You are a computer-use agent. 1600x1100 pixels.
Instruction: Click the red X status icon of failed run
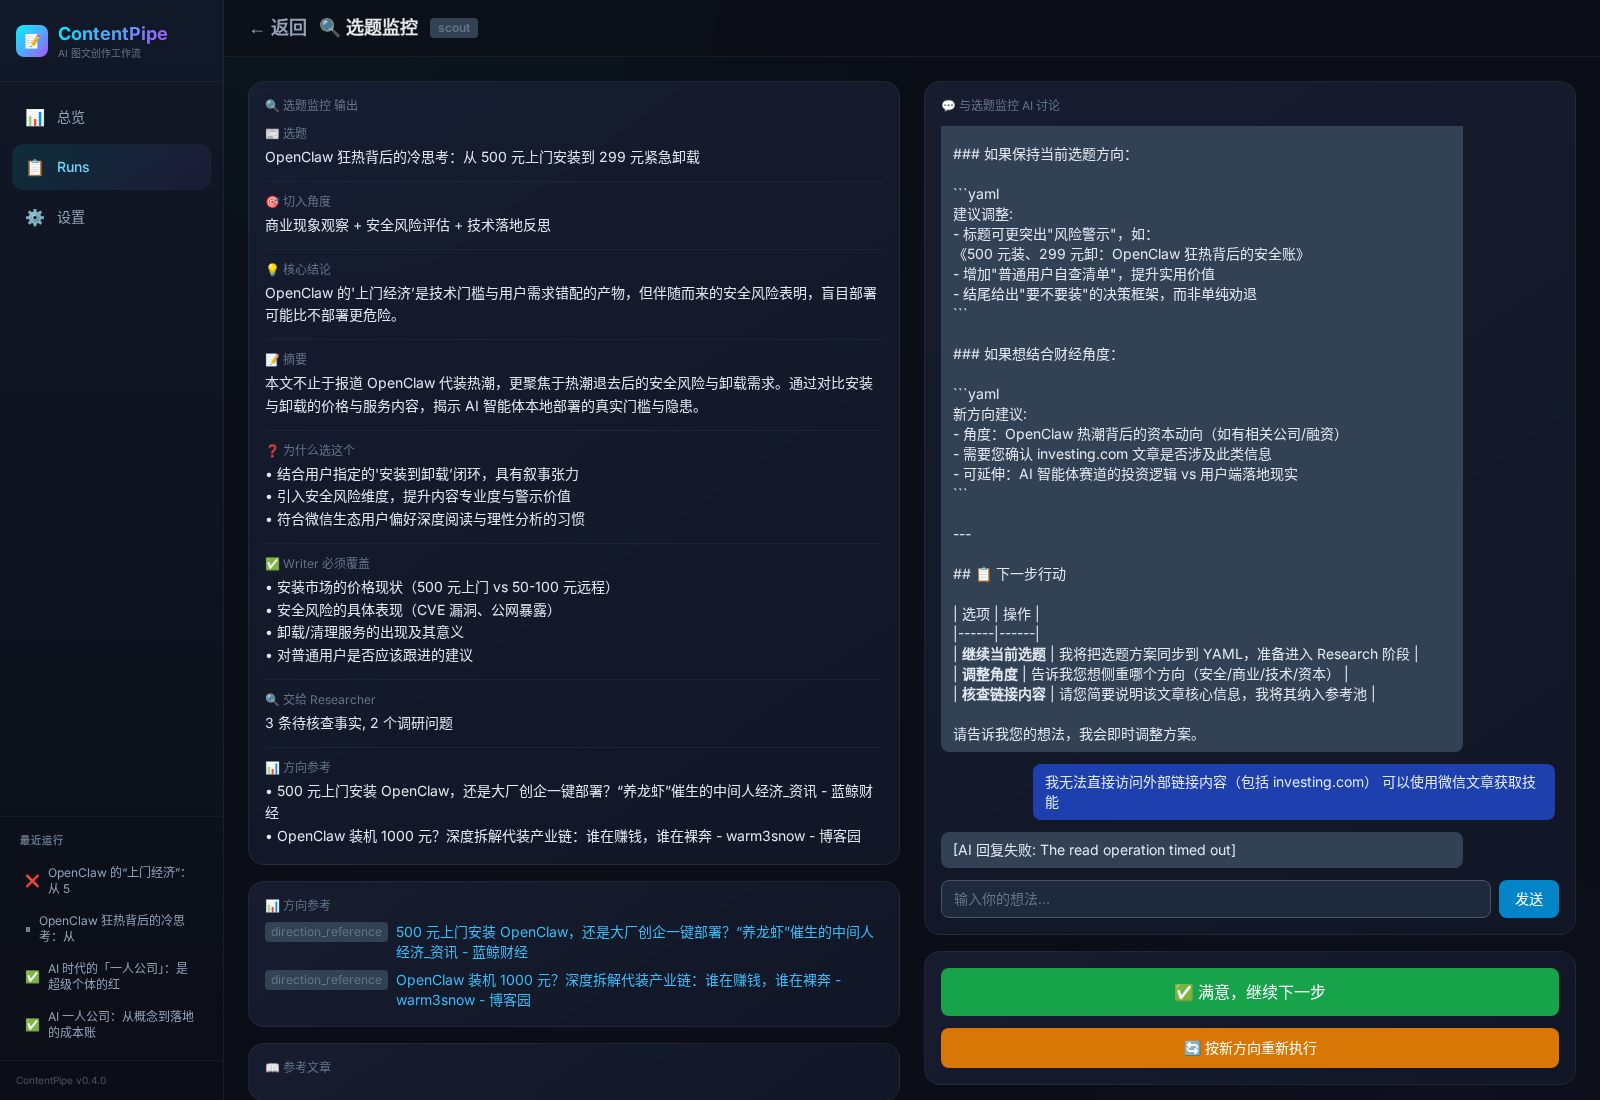[x=32, y=881]
